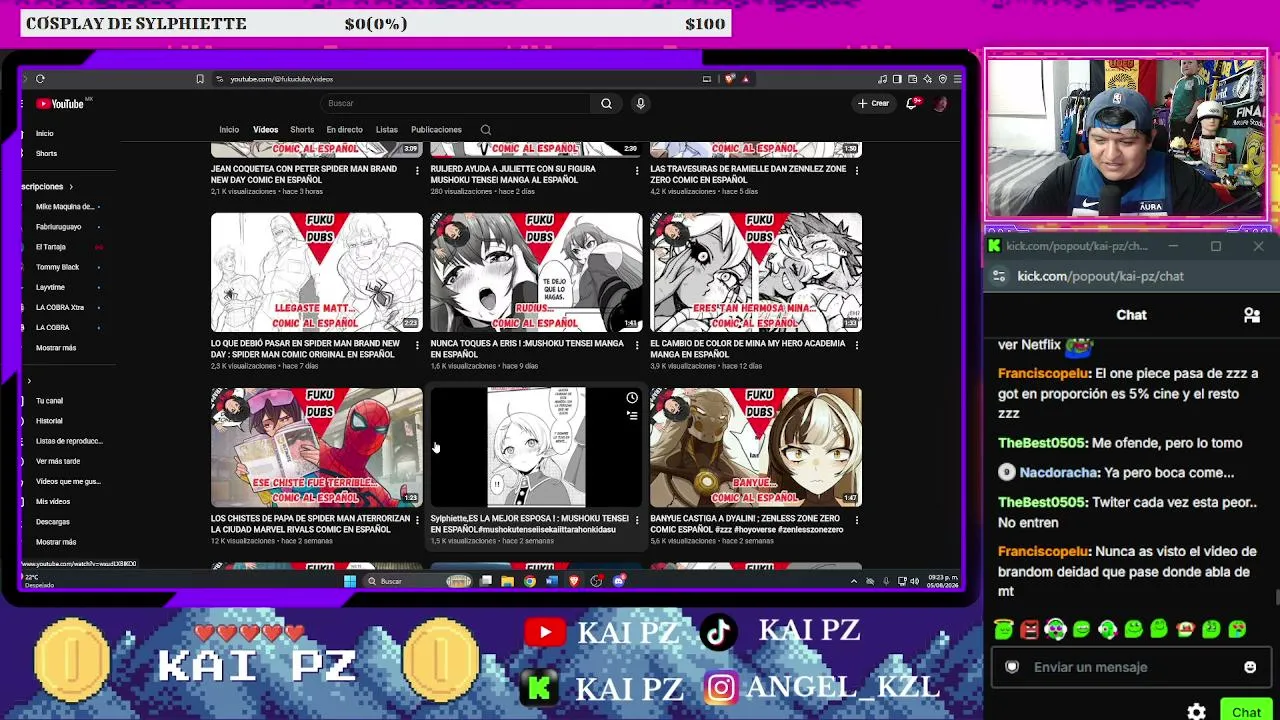Open the Sylphiette manga preview thumbnail
Screen dimensions: 1280x720
click(536, 447)
